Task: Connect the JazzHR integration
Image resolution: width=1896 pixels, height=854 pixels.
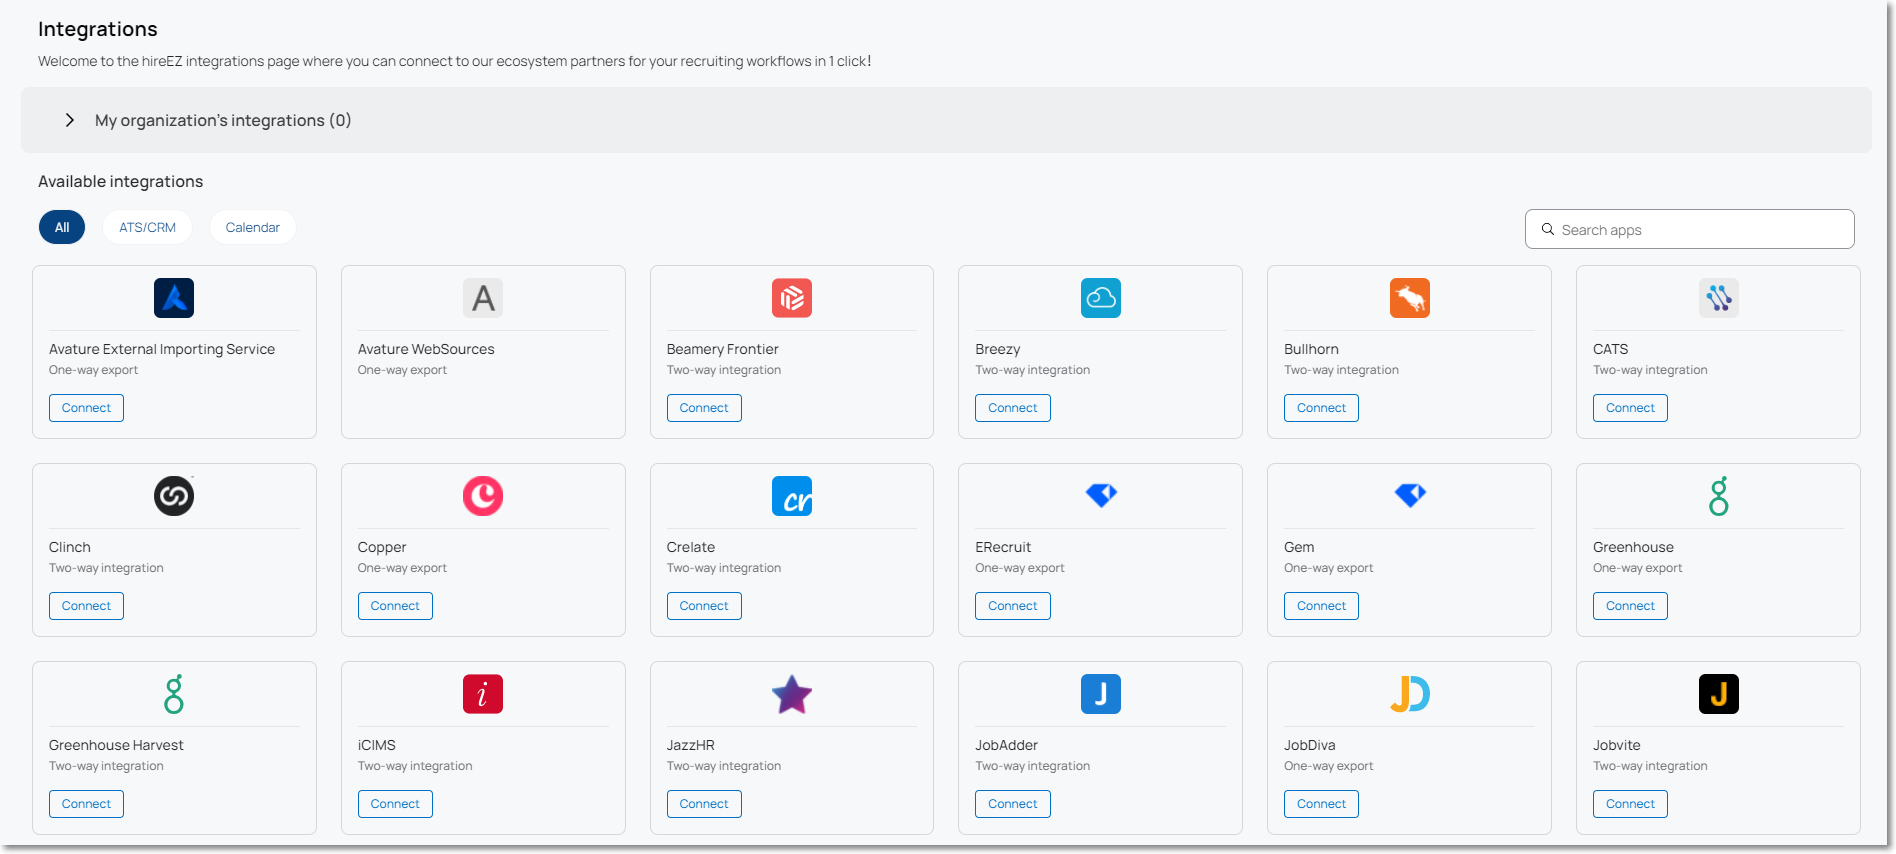Action: point(704,804)
